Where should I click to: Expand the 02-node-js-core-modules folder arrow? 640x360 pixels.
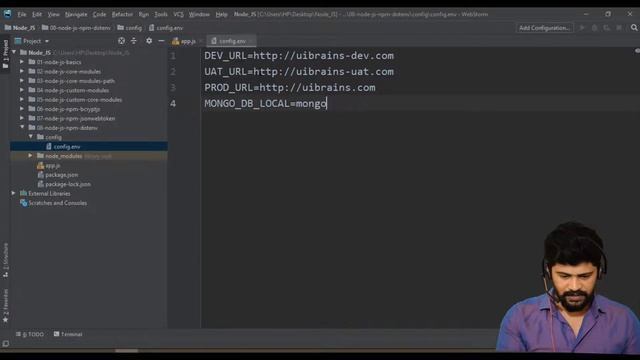click(22, 71)
